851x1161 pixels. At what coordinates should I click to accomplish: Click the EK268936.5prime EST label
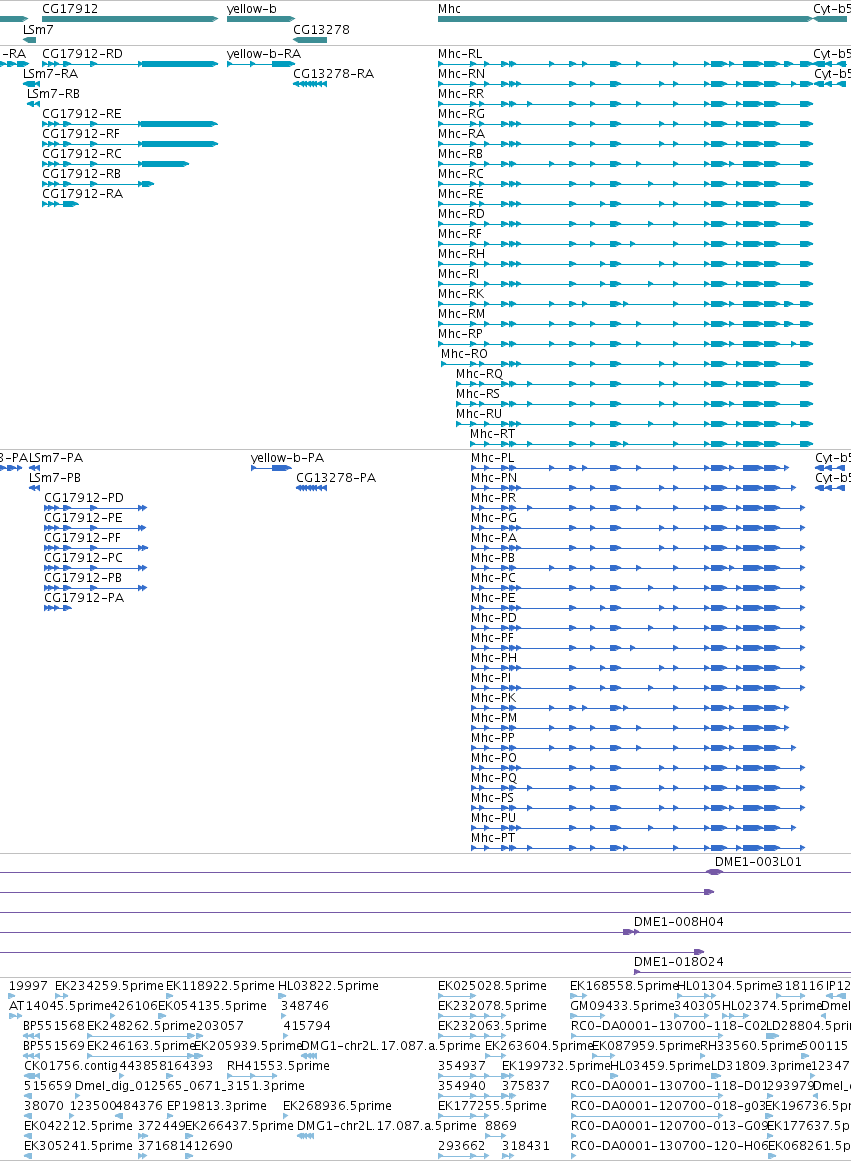(x=337, y=1106)
